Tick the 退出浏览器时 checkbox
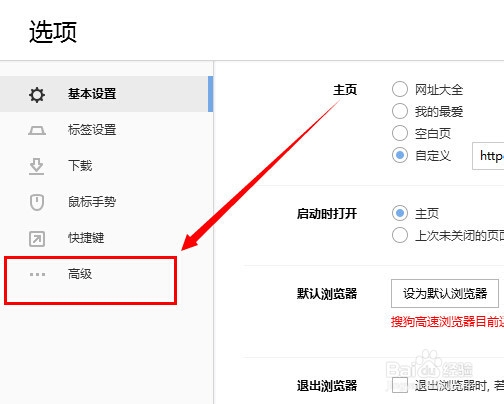 coord(400,385)
